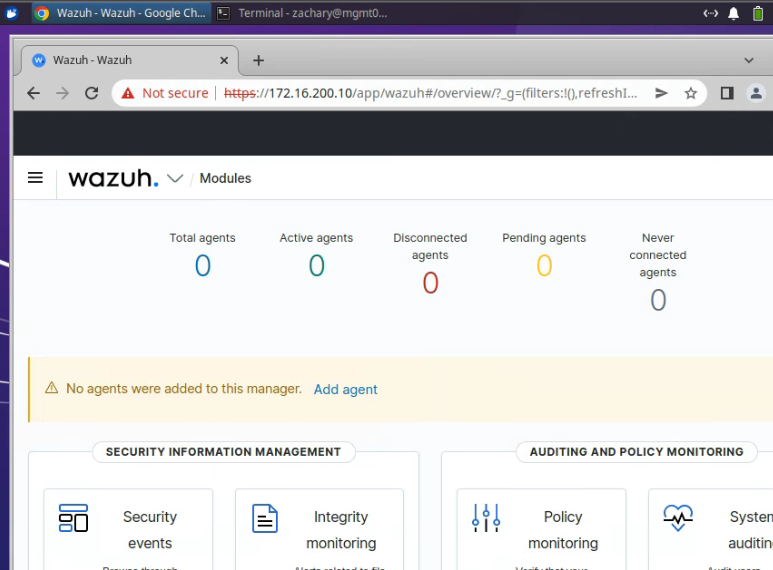Screen dimensions: 773x570
Task: Click the Never connected agents count
Action: click(x=658, y=300)
